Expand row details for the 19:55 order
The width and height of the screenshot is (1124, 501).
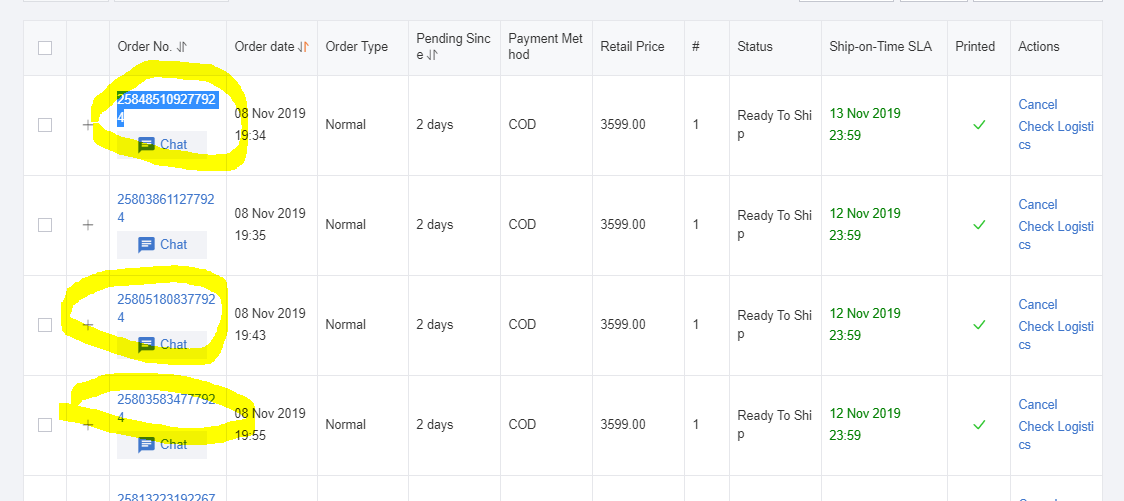click(88, 425)
